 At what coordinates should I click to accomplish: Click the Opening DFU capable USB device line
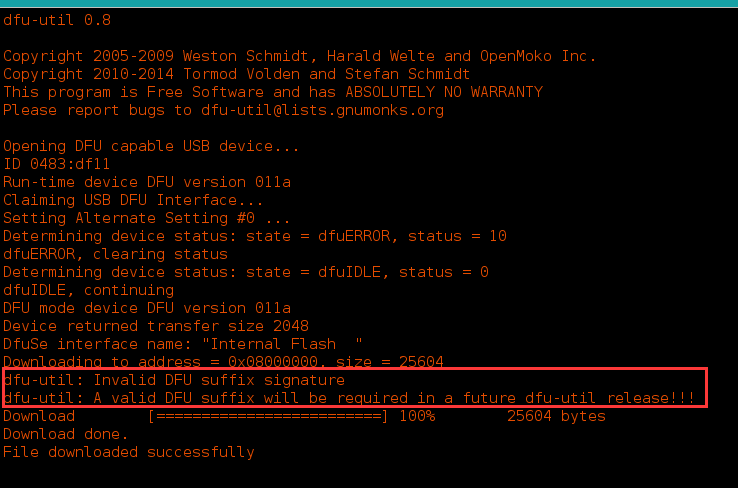click(x=151, y=146)
